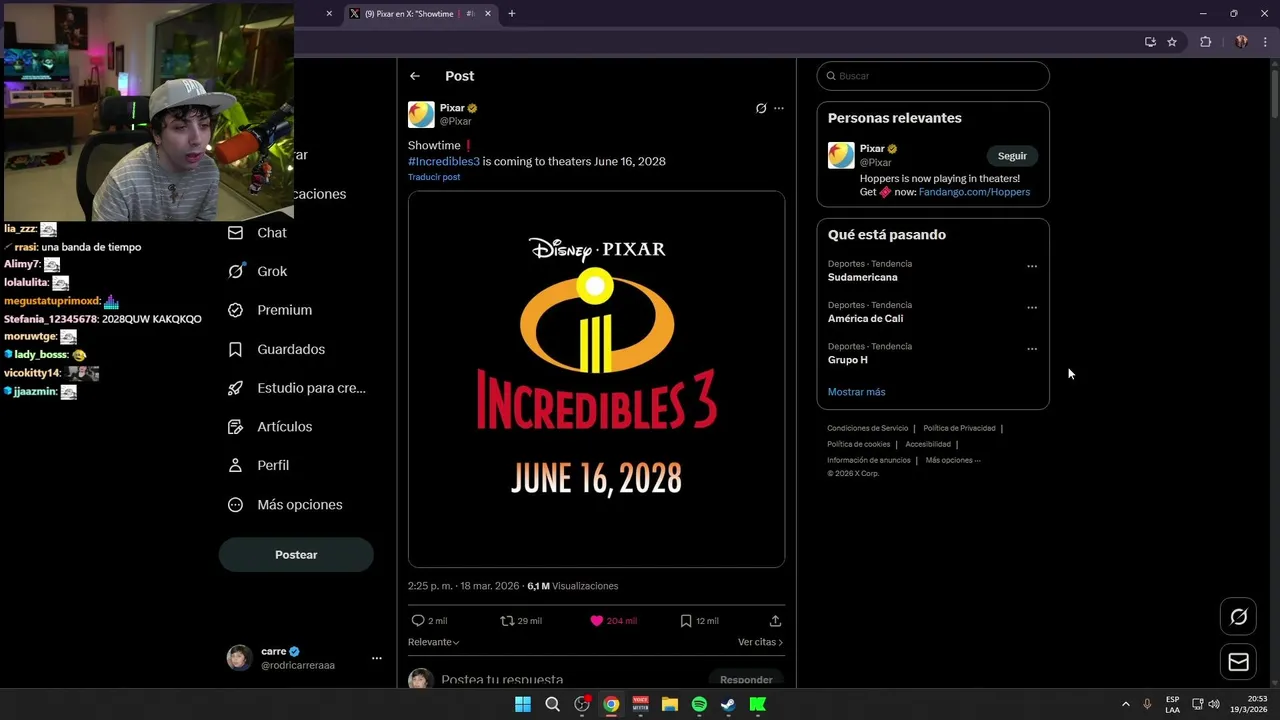Open Kick app from the taskbar
This screenshot has height=720, width=1280.
[758, 704]
